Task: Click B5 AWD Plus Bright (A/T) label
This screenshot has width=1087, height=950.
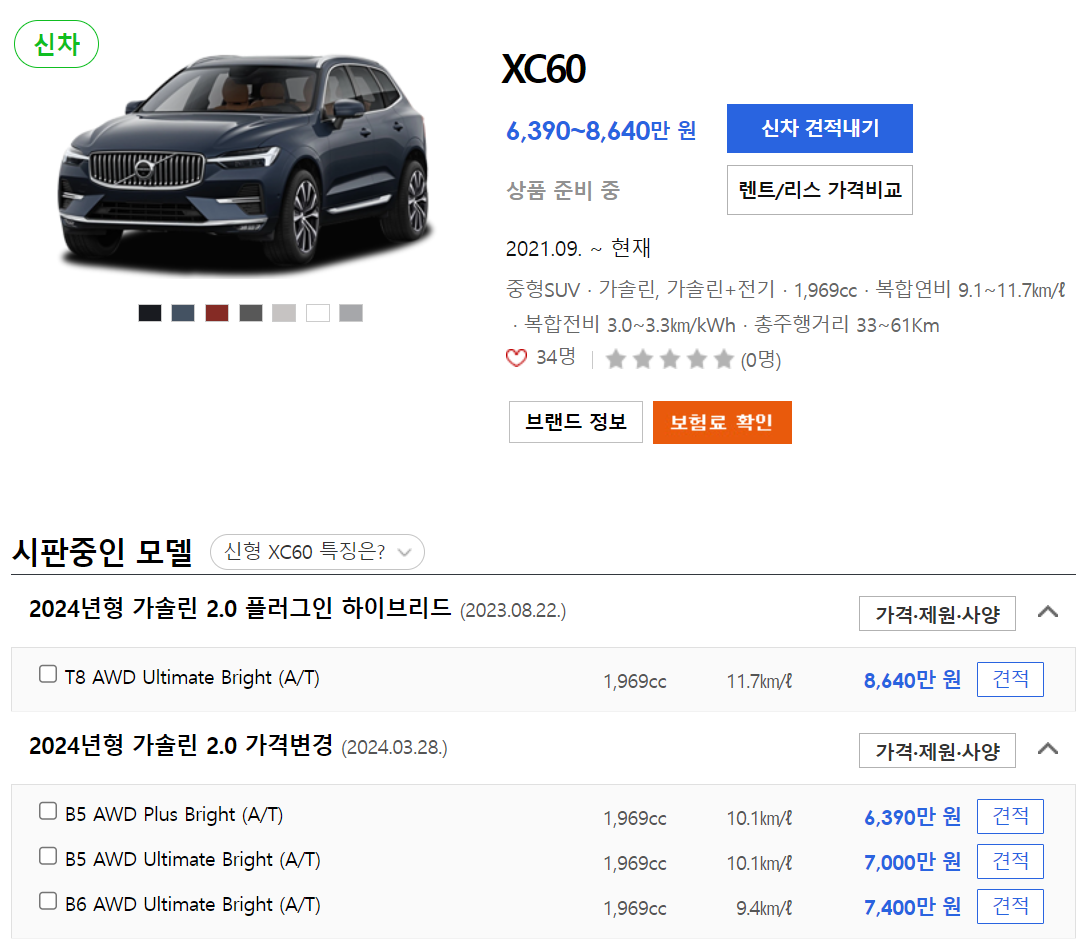Action: [x=174, y=815]
